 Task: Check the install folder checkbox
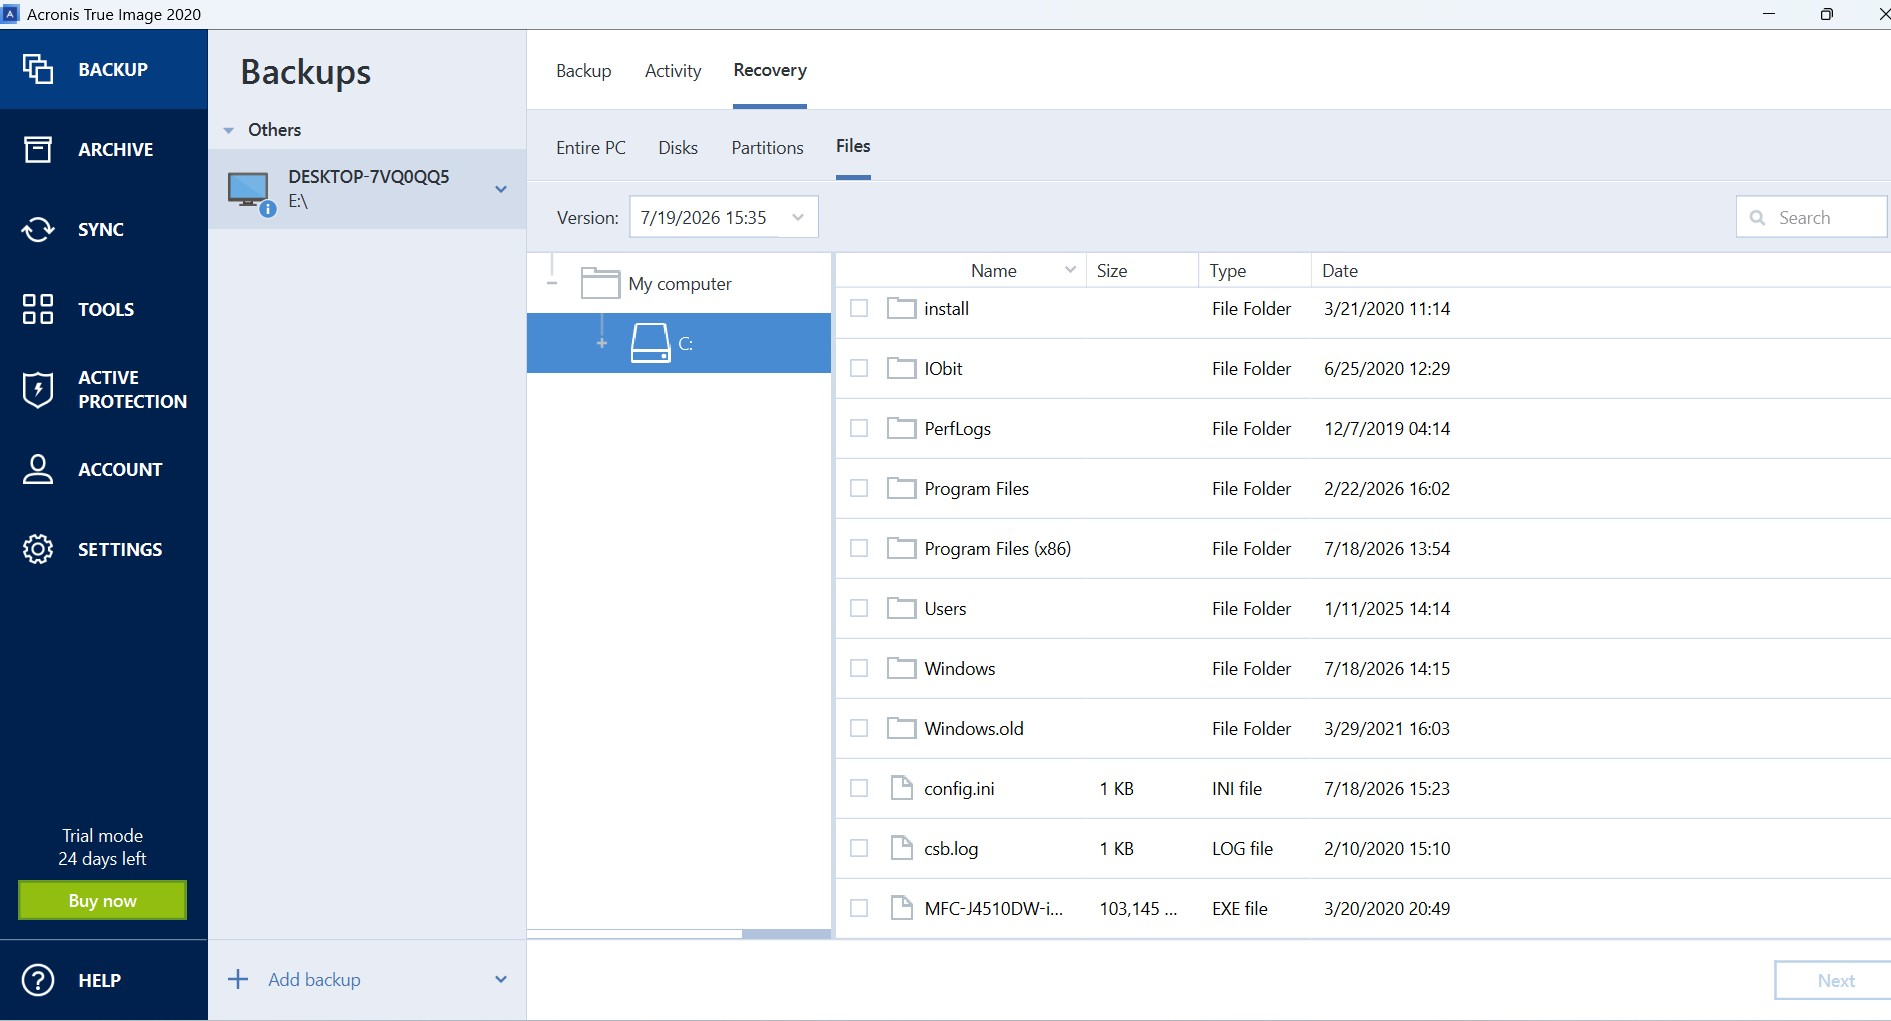(x=859, y=308)
